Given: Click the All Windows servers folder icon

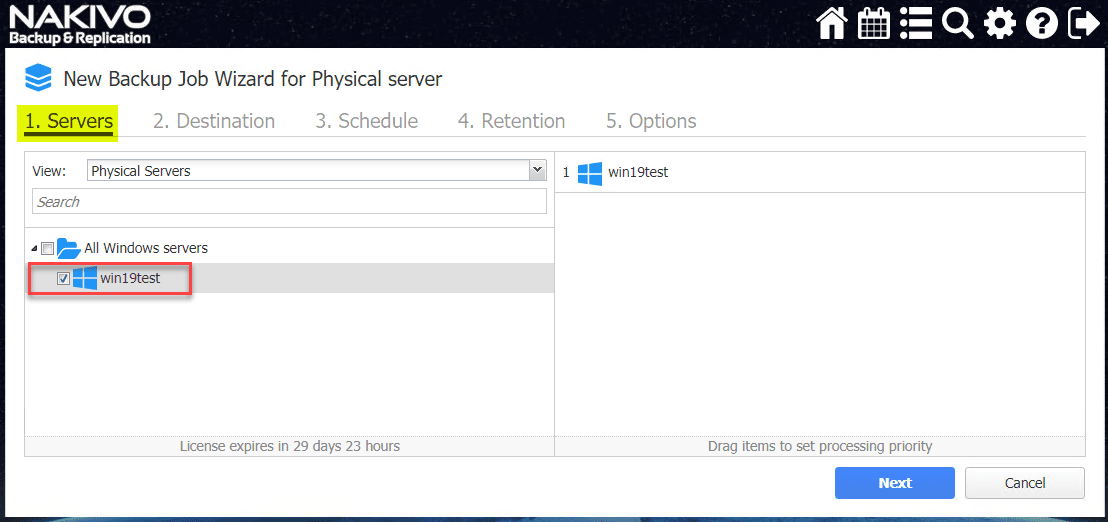Looking at the screenshot, I should [69, 248].
